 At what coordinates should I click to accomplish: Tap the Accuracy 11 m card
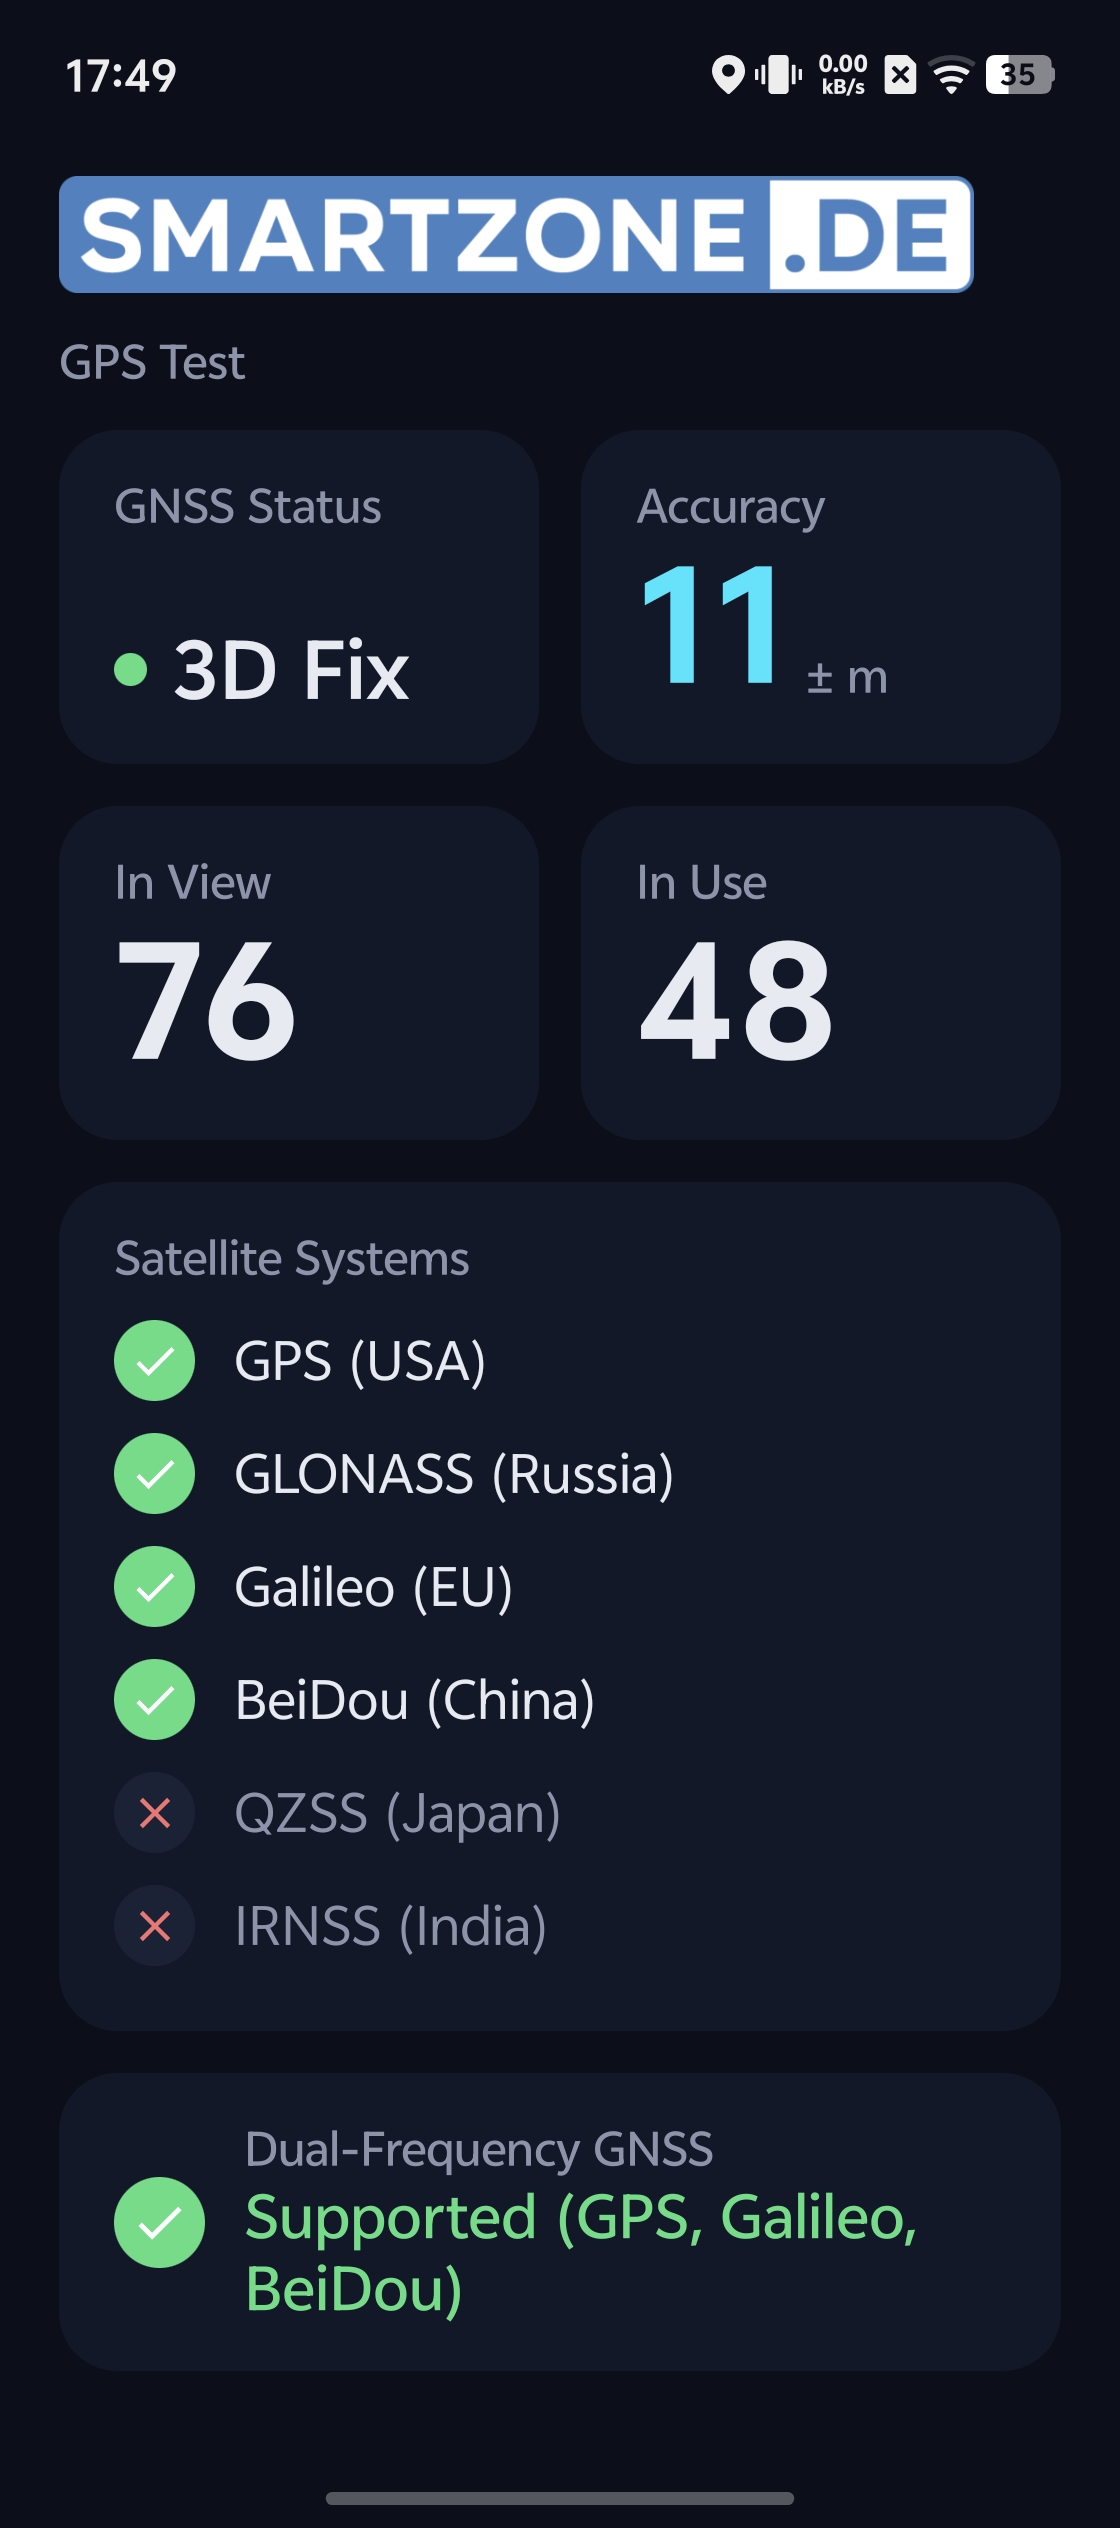coord(821,597)
